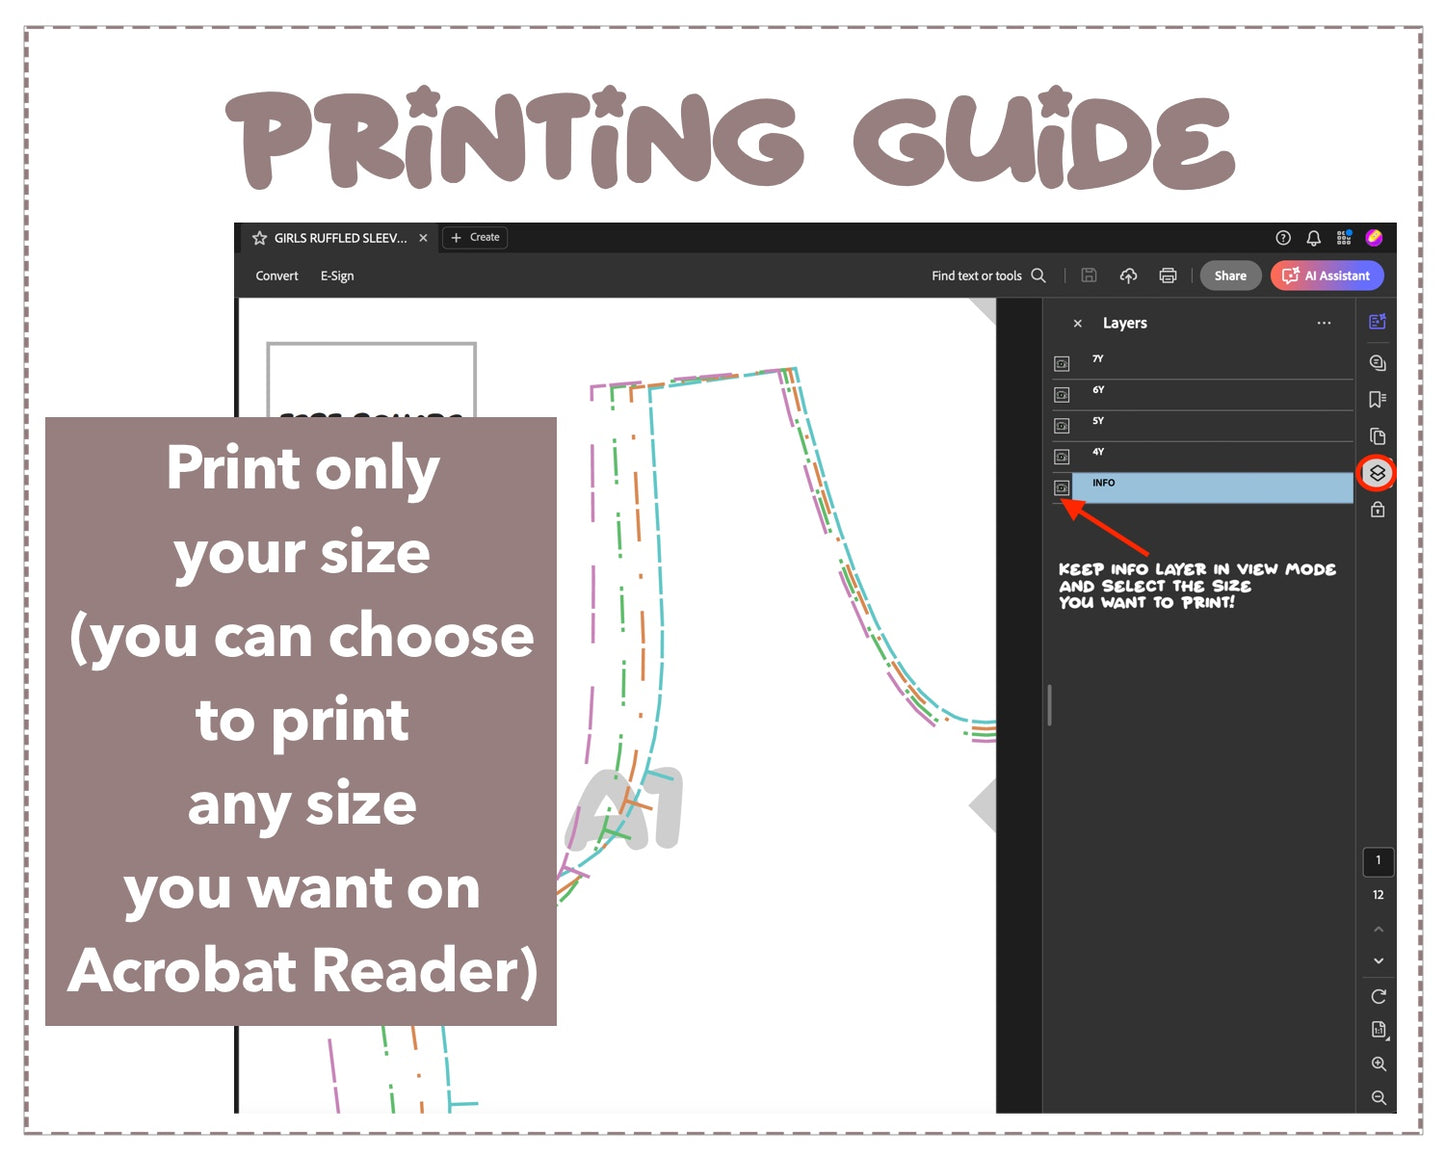This screenshot has height=1156, width=1445.
Task: Open the Convert menu
Action: (276, 276)
